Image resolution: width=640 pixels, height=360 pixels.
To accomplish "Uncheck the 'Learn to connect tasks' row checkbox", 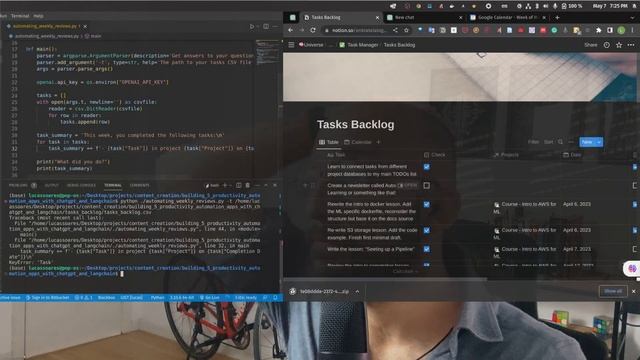I will coord(427,167).
